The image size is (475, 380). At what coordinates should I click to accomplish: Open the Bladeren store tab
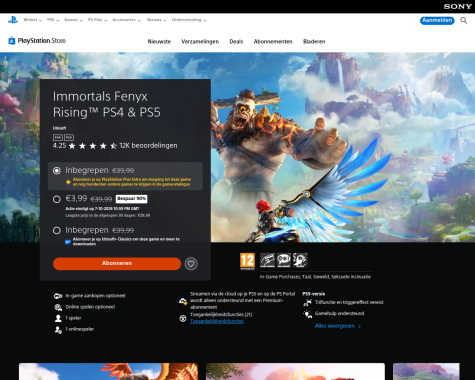coord(314,42)
